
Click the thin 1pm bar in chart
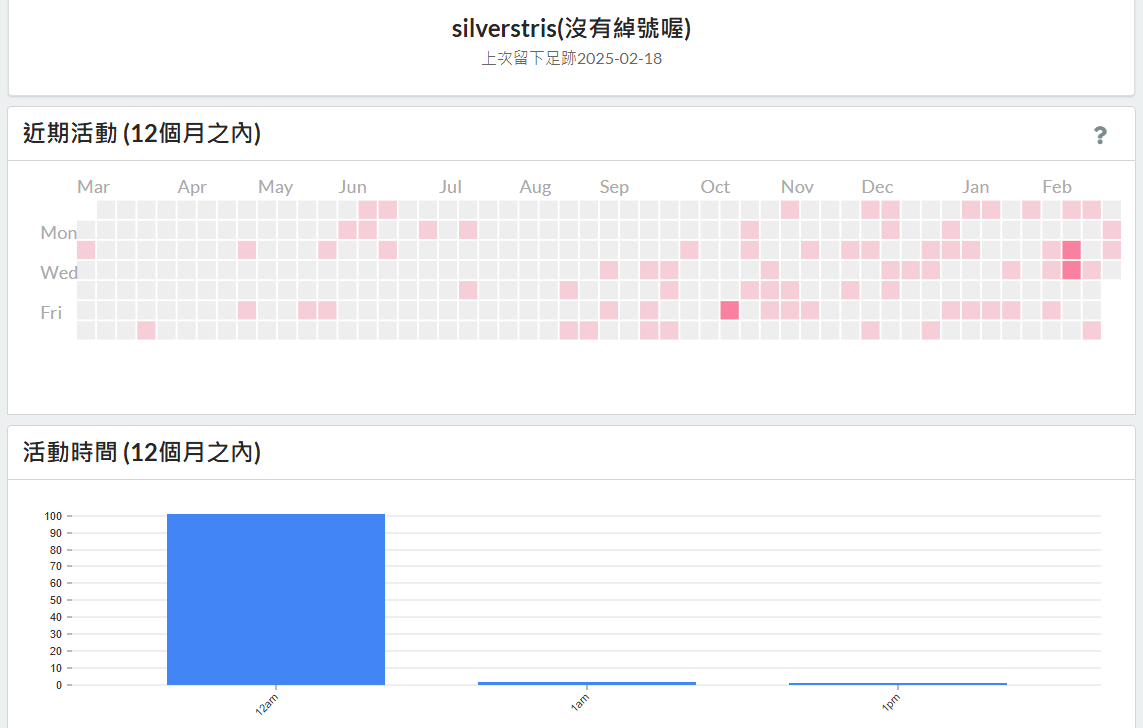(x=898, y=684)
